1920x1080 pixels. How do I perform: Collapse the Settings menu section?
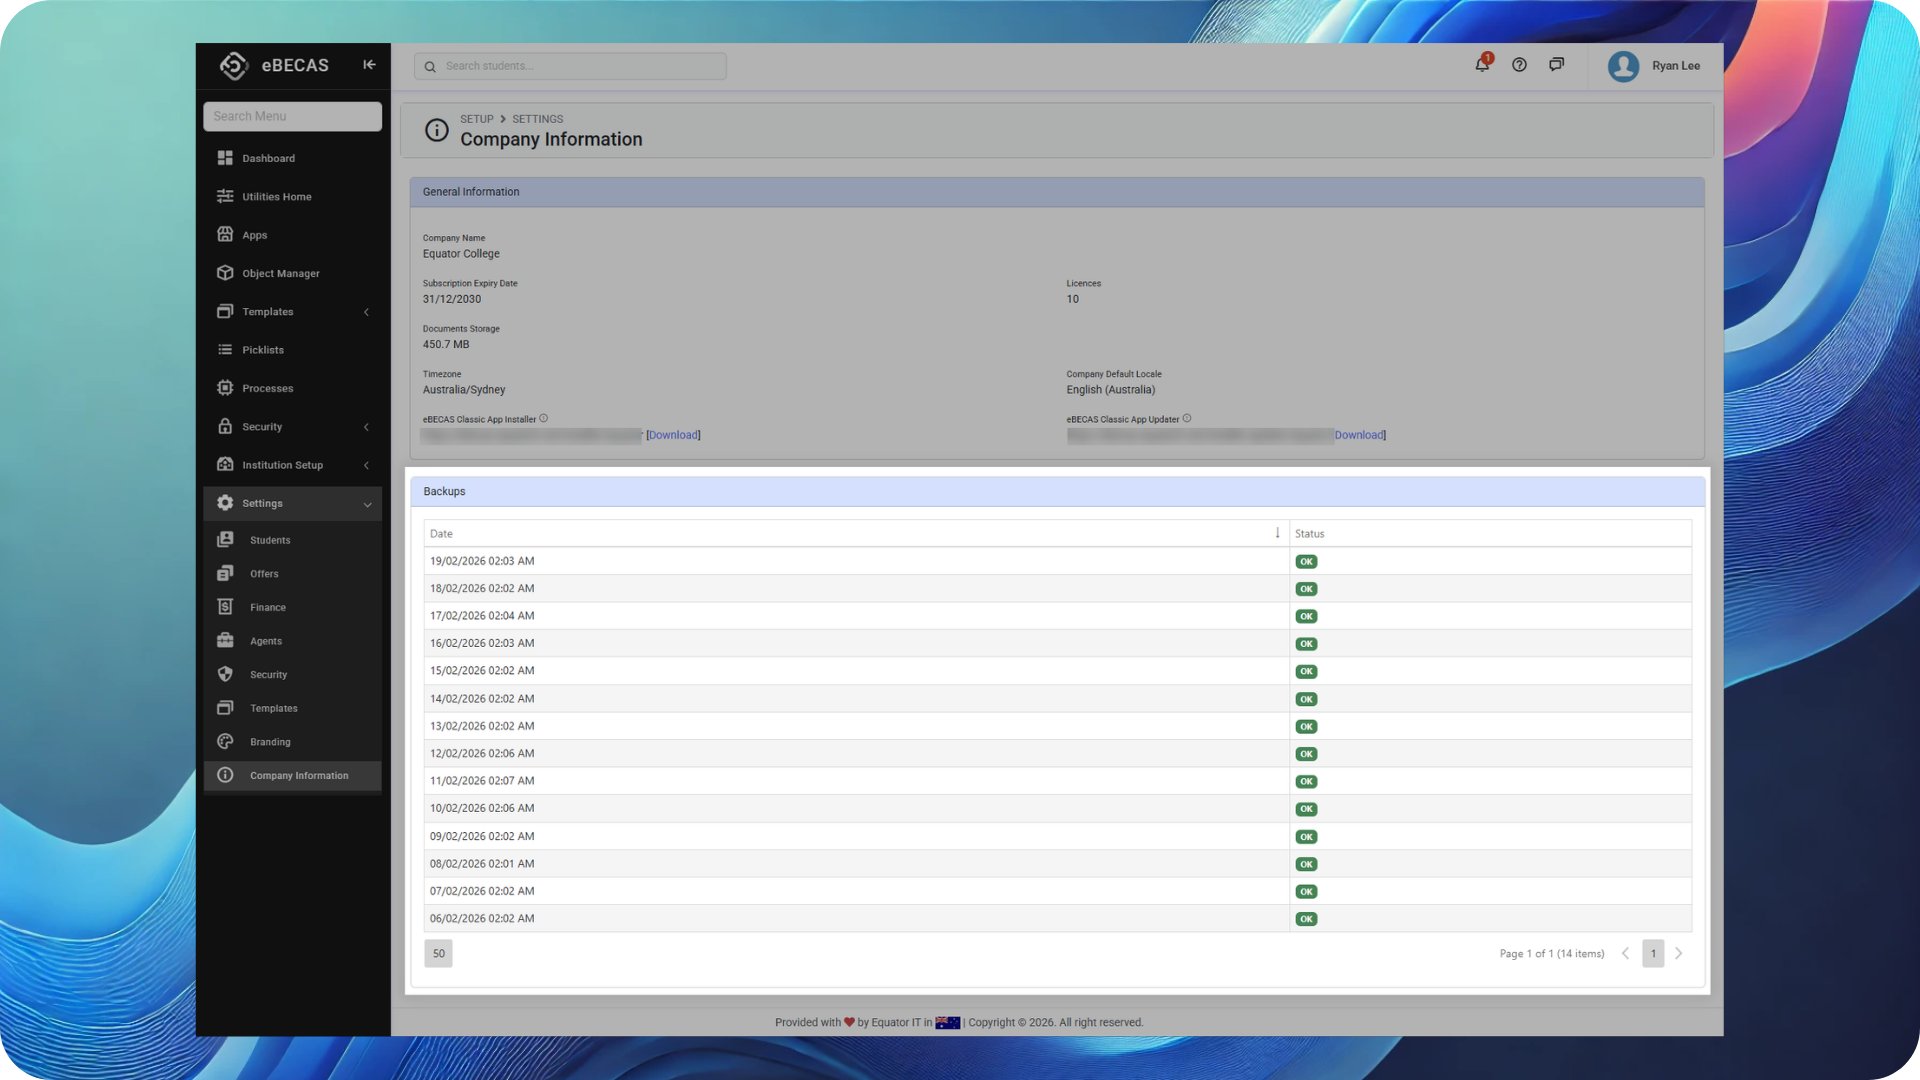pyautogui.click(x=367, y=504)
